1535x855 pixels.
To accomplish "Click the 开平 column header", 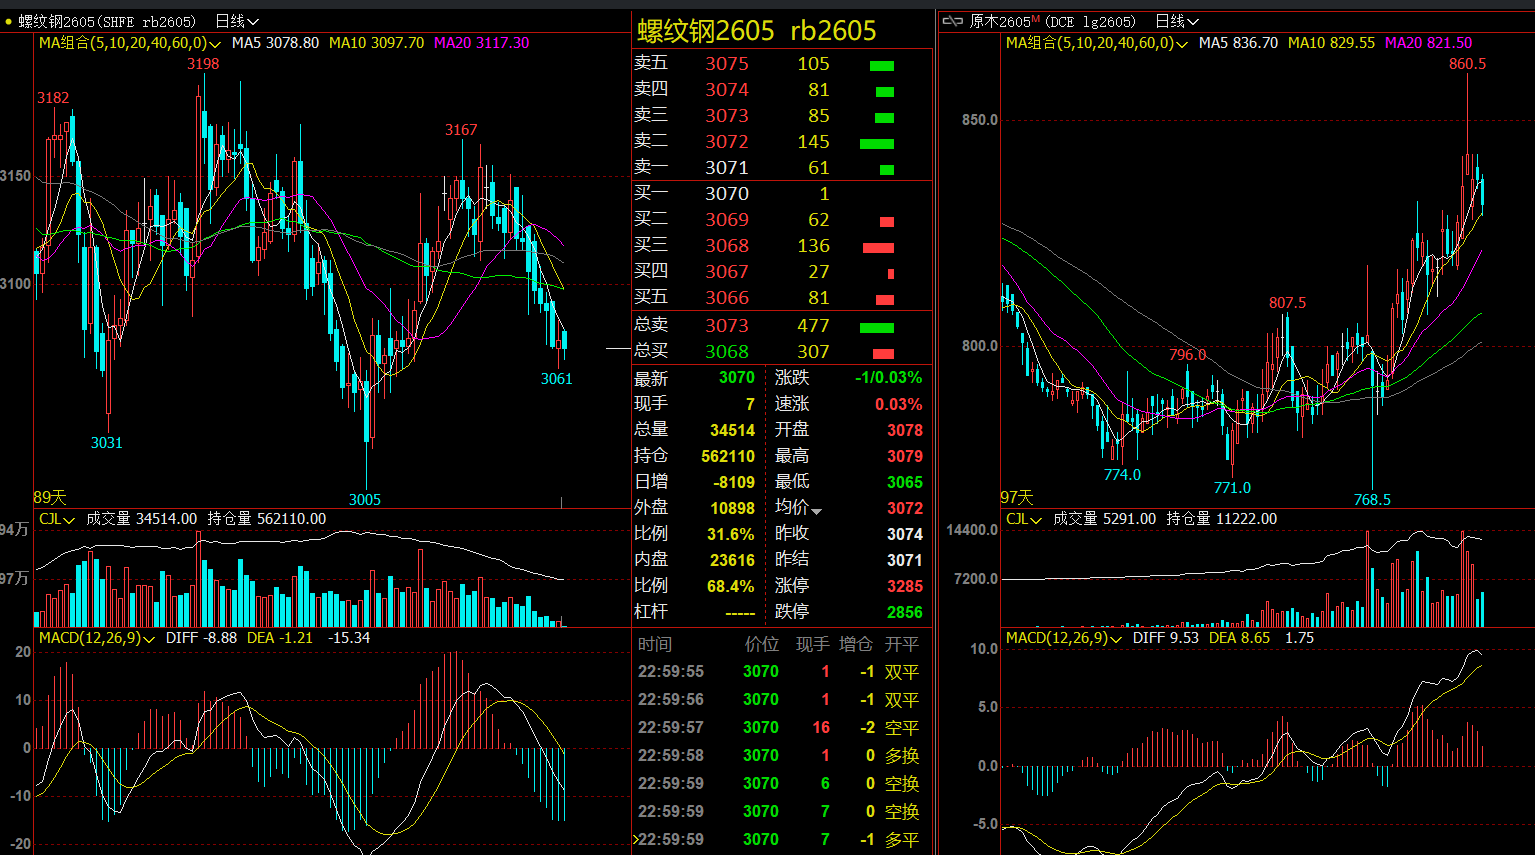I will 901,645.
